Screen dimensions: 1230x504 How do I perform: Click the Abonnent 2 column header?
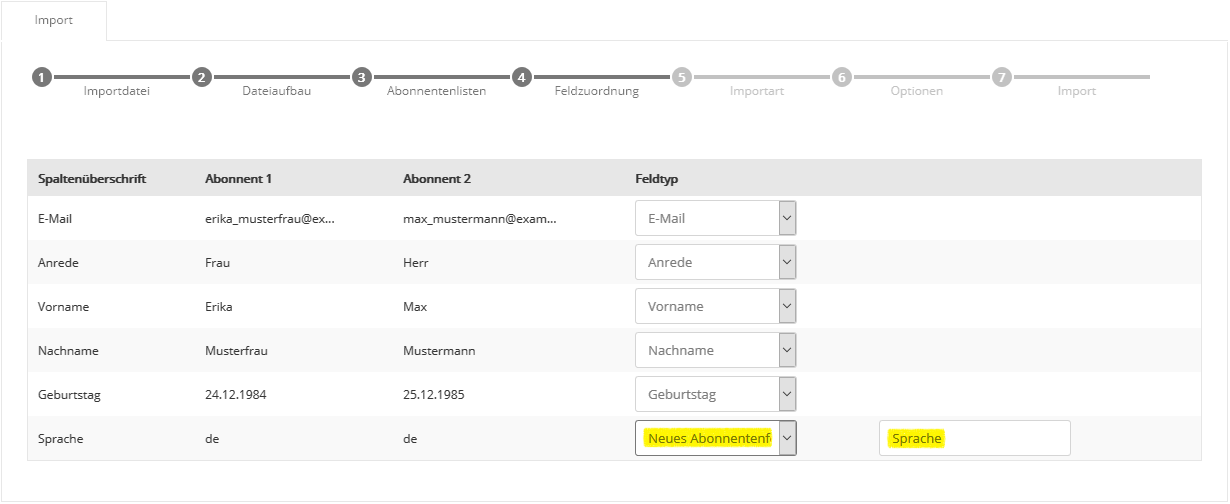[436, 178]
